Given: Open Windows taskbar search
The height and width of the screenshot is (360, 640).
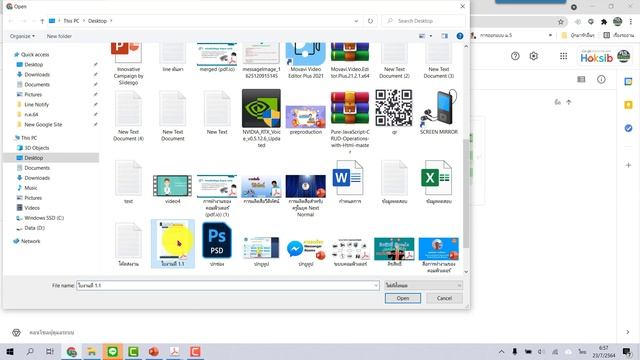Looking at the screenshot, I should pos(30,351).
